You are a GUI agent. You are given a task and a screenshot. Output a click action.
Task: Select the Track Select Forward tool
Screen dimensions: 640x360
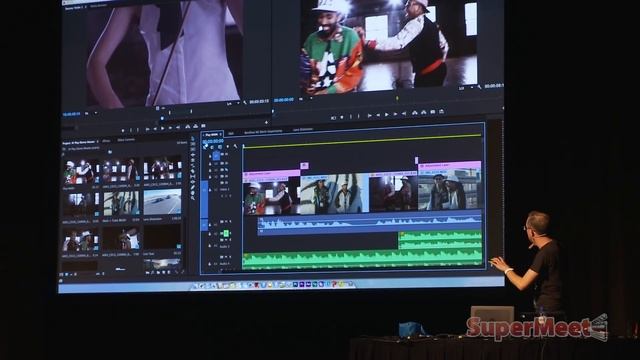pos(193,144)
